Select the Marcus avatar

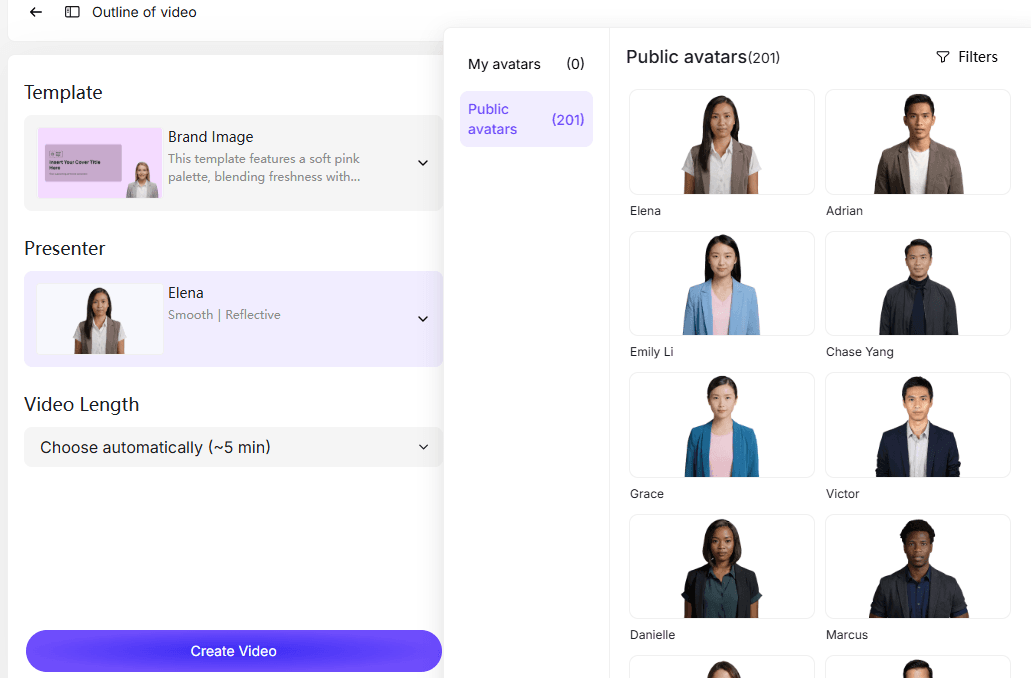click(917, 567)
